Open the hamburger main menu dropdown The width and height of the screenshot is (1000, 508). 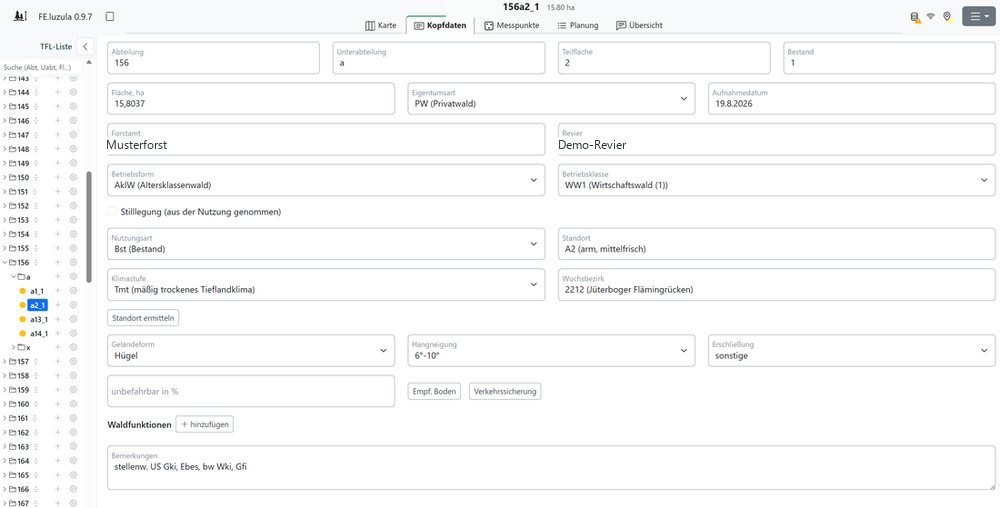coord(978,17)
